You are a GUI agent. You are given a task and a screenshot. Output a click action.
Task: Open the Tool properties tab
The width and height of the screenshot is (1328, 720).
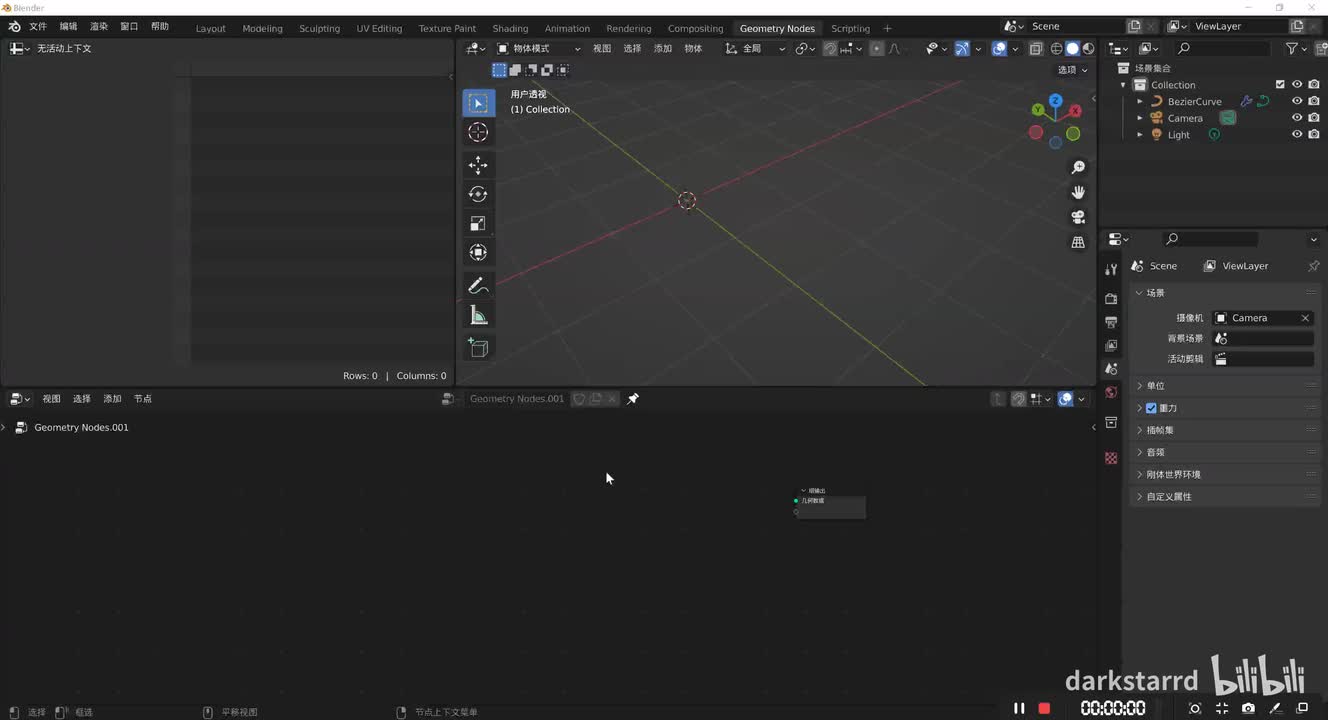(x=1111, y=269)
